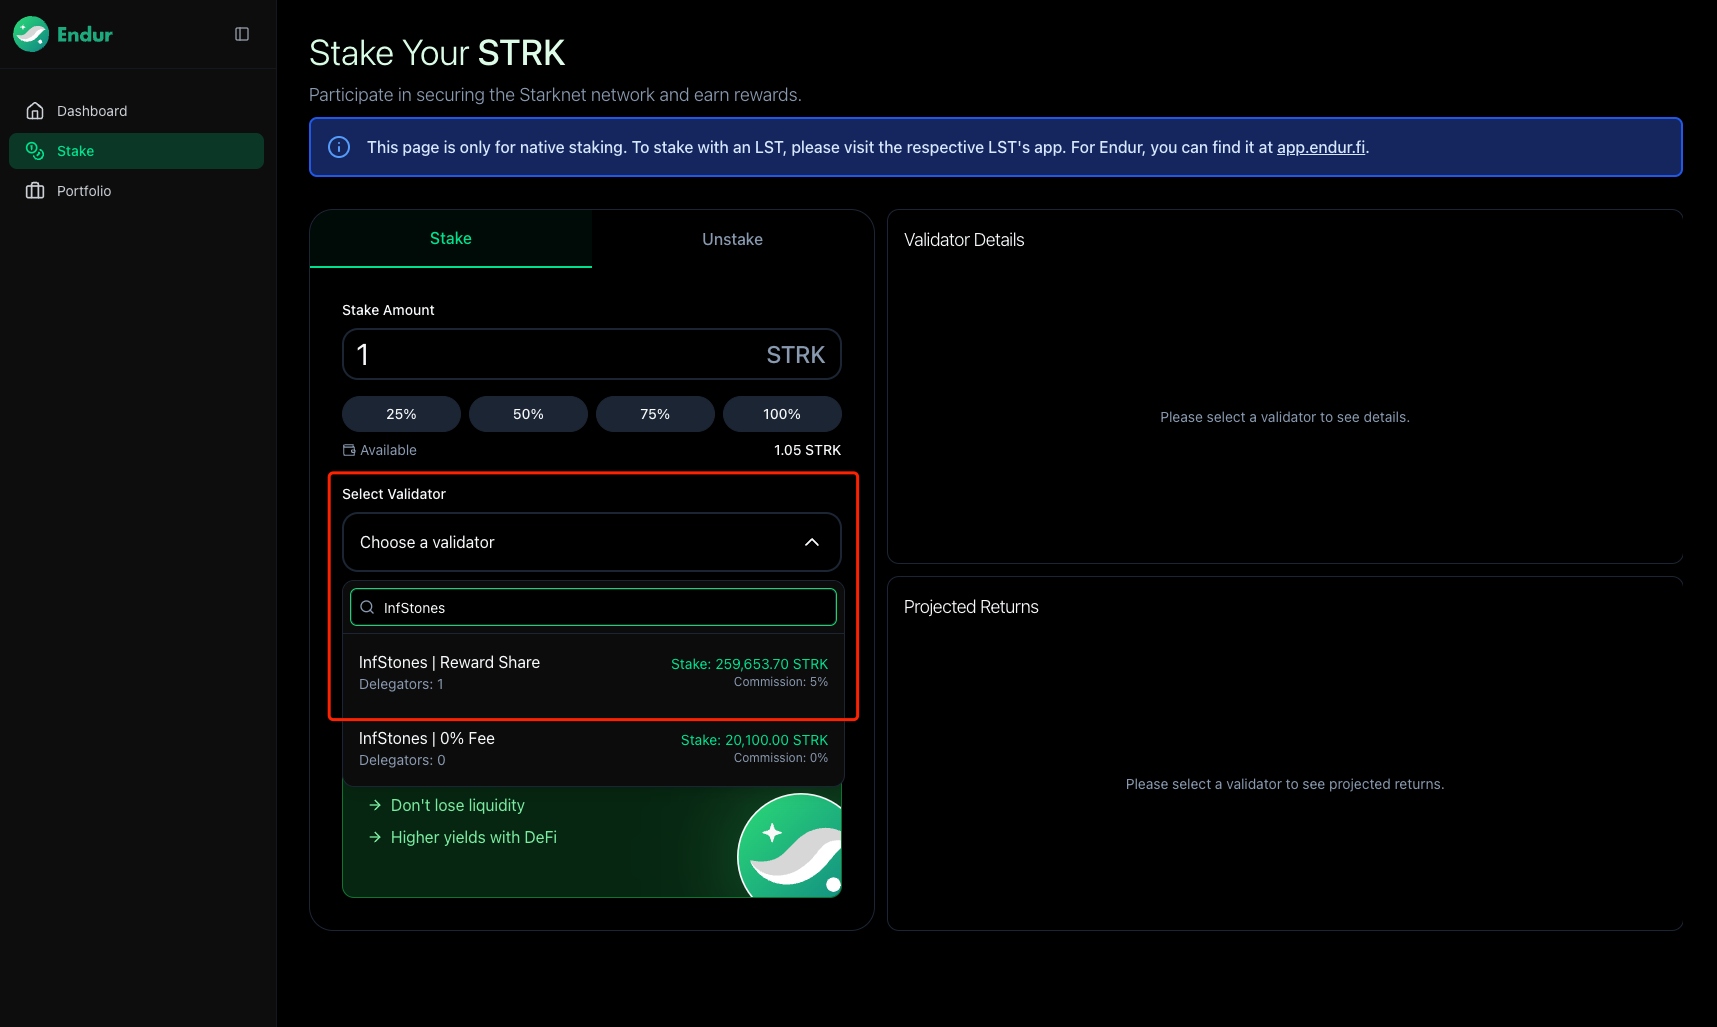Click the Commission: 5% text

[x=780, y=682]
